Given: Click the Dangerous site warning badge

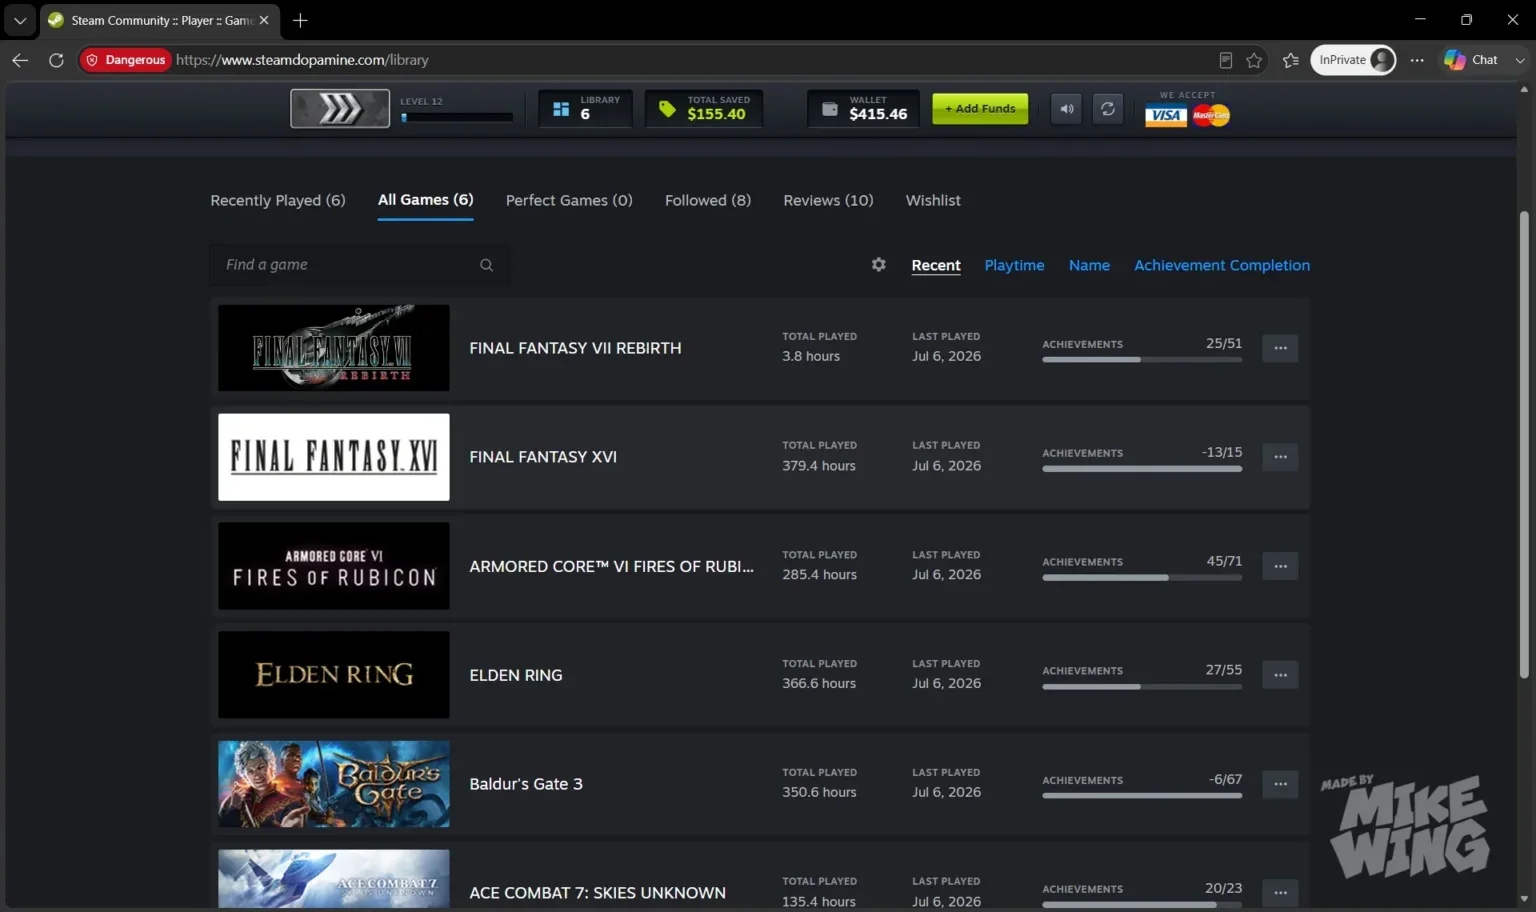Looking at the screenshot, I should click(125, 60).
